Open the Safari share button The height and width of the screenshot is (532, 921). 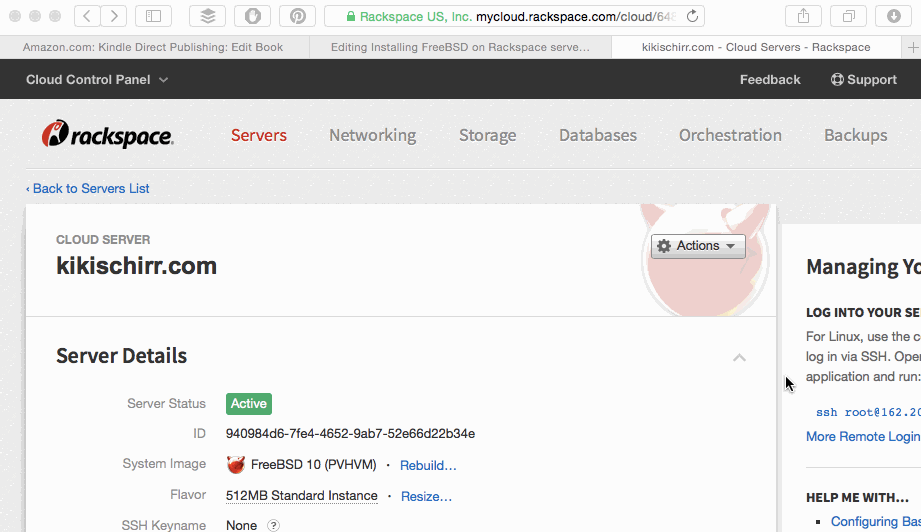pyautogui.click(x=804, y=16)
